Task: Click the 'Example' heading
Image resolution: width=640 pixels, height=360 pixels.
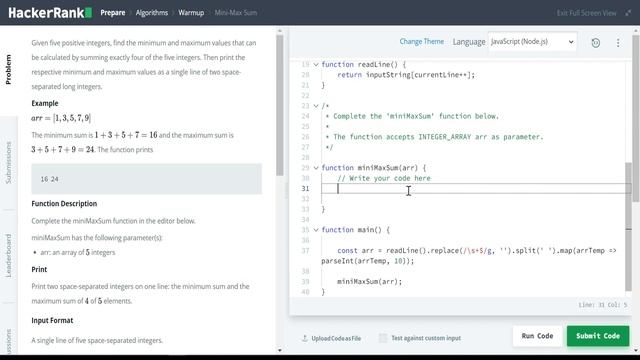Action: [x=45, y=103]
